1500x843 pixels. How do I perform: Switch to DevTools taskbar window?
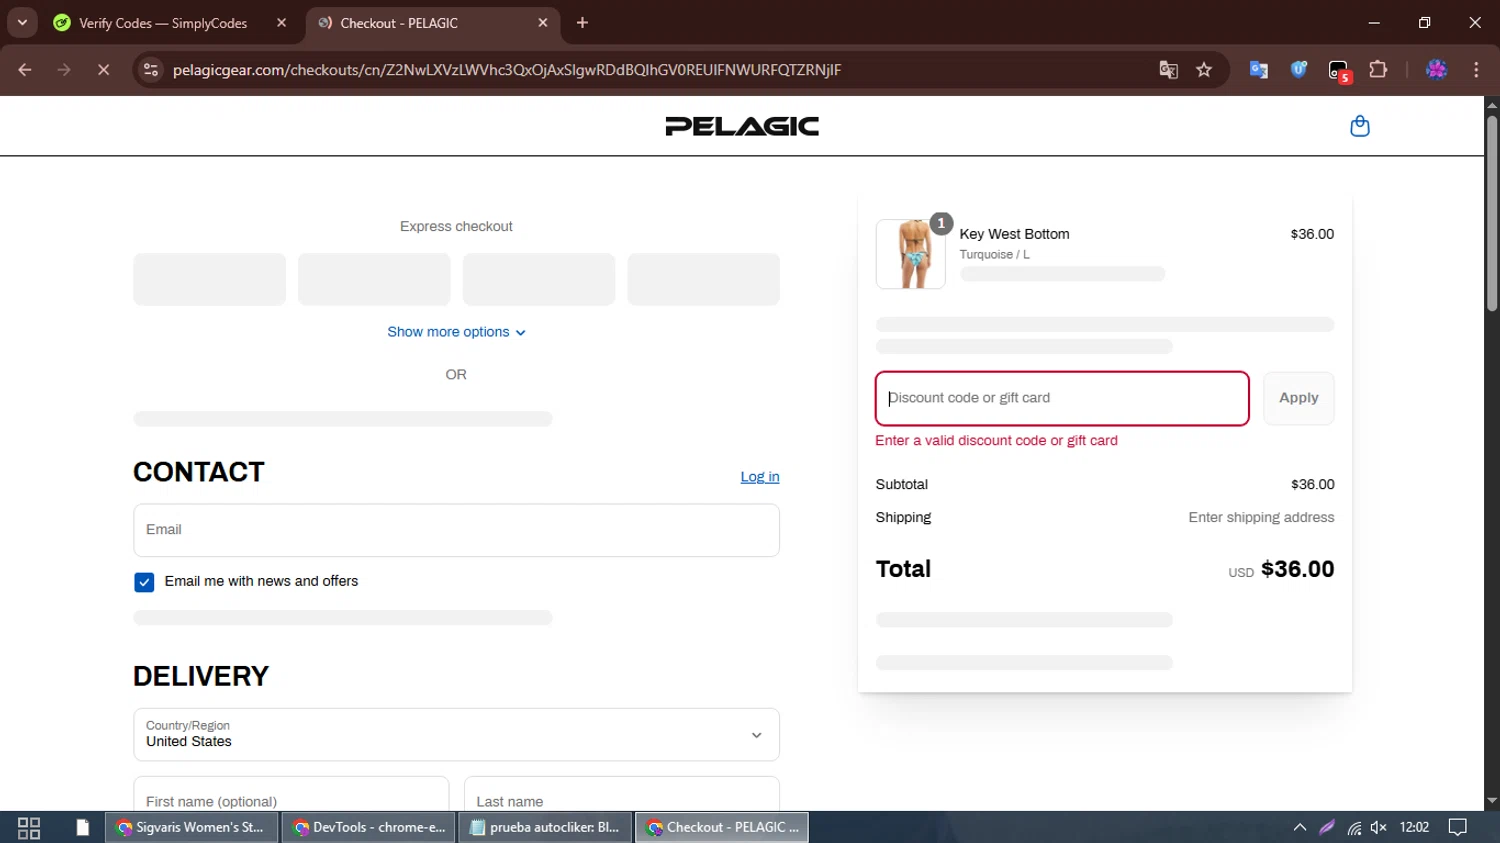point(369,828)
